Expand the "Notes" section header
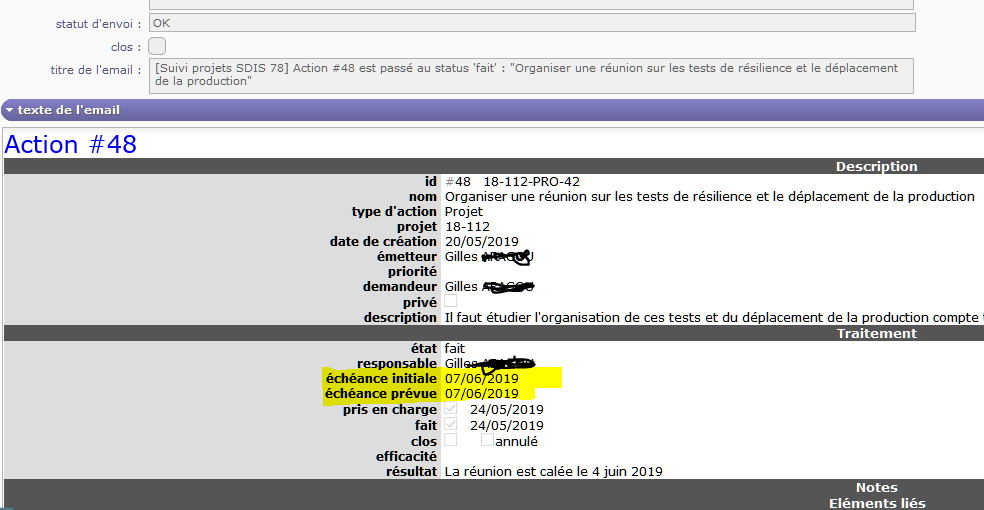The image size is (984, 510). pos(876,488)
